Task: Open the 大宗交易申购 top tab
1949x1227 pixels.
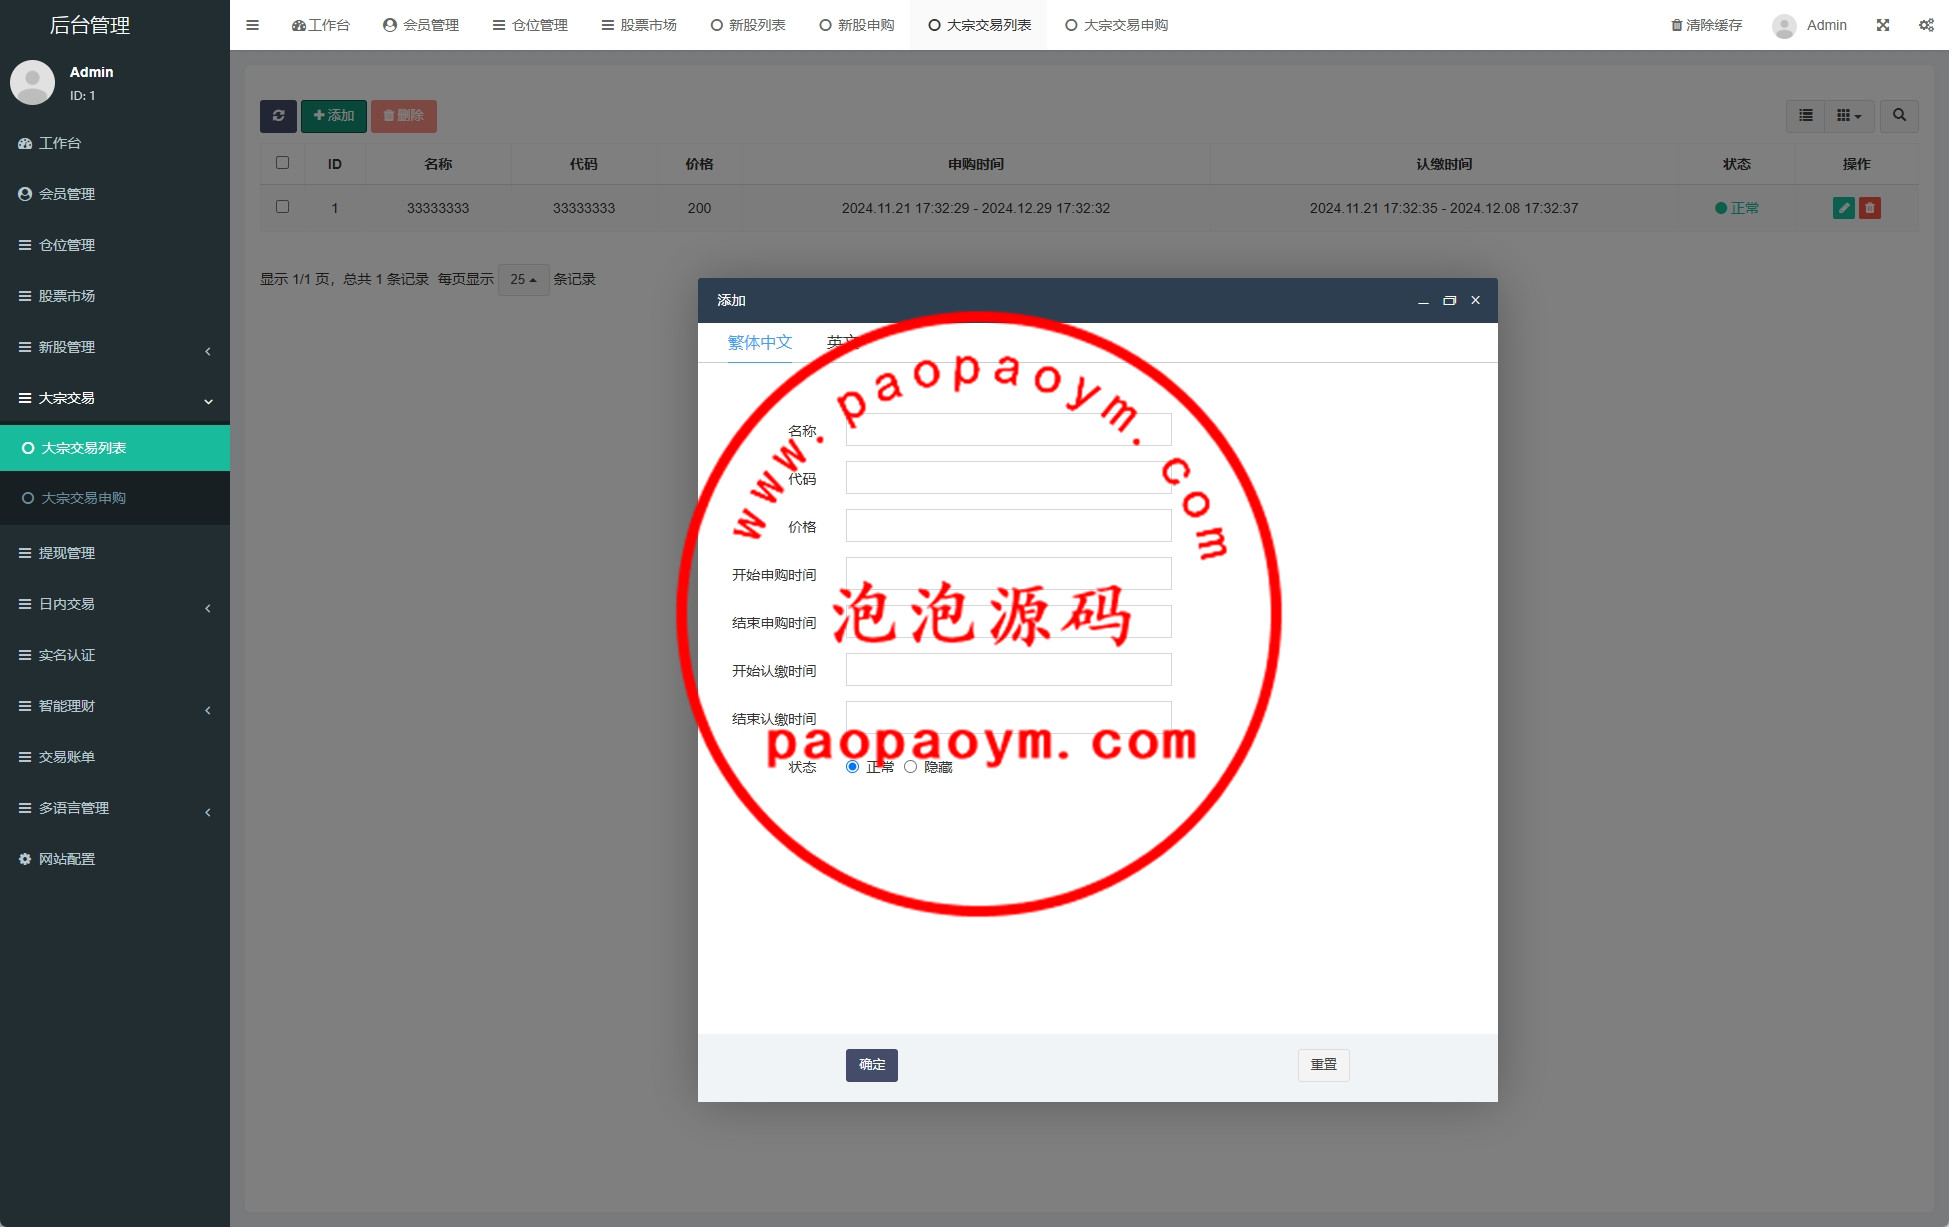Action: coord(1116,25)
